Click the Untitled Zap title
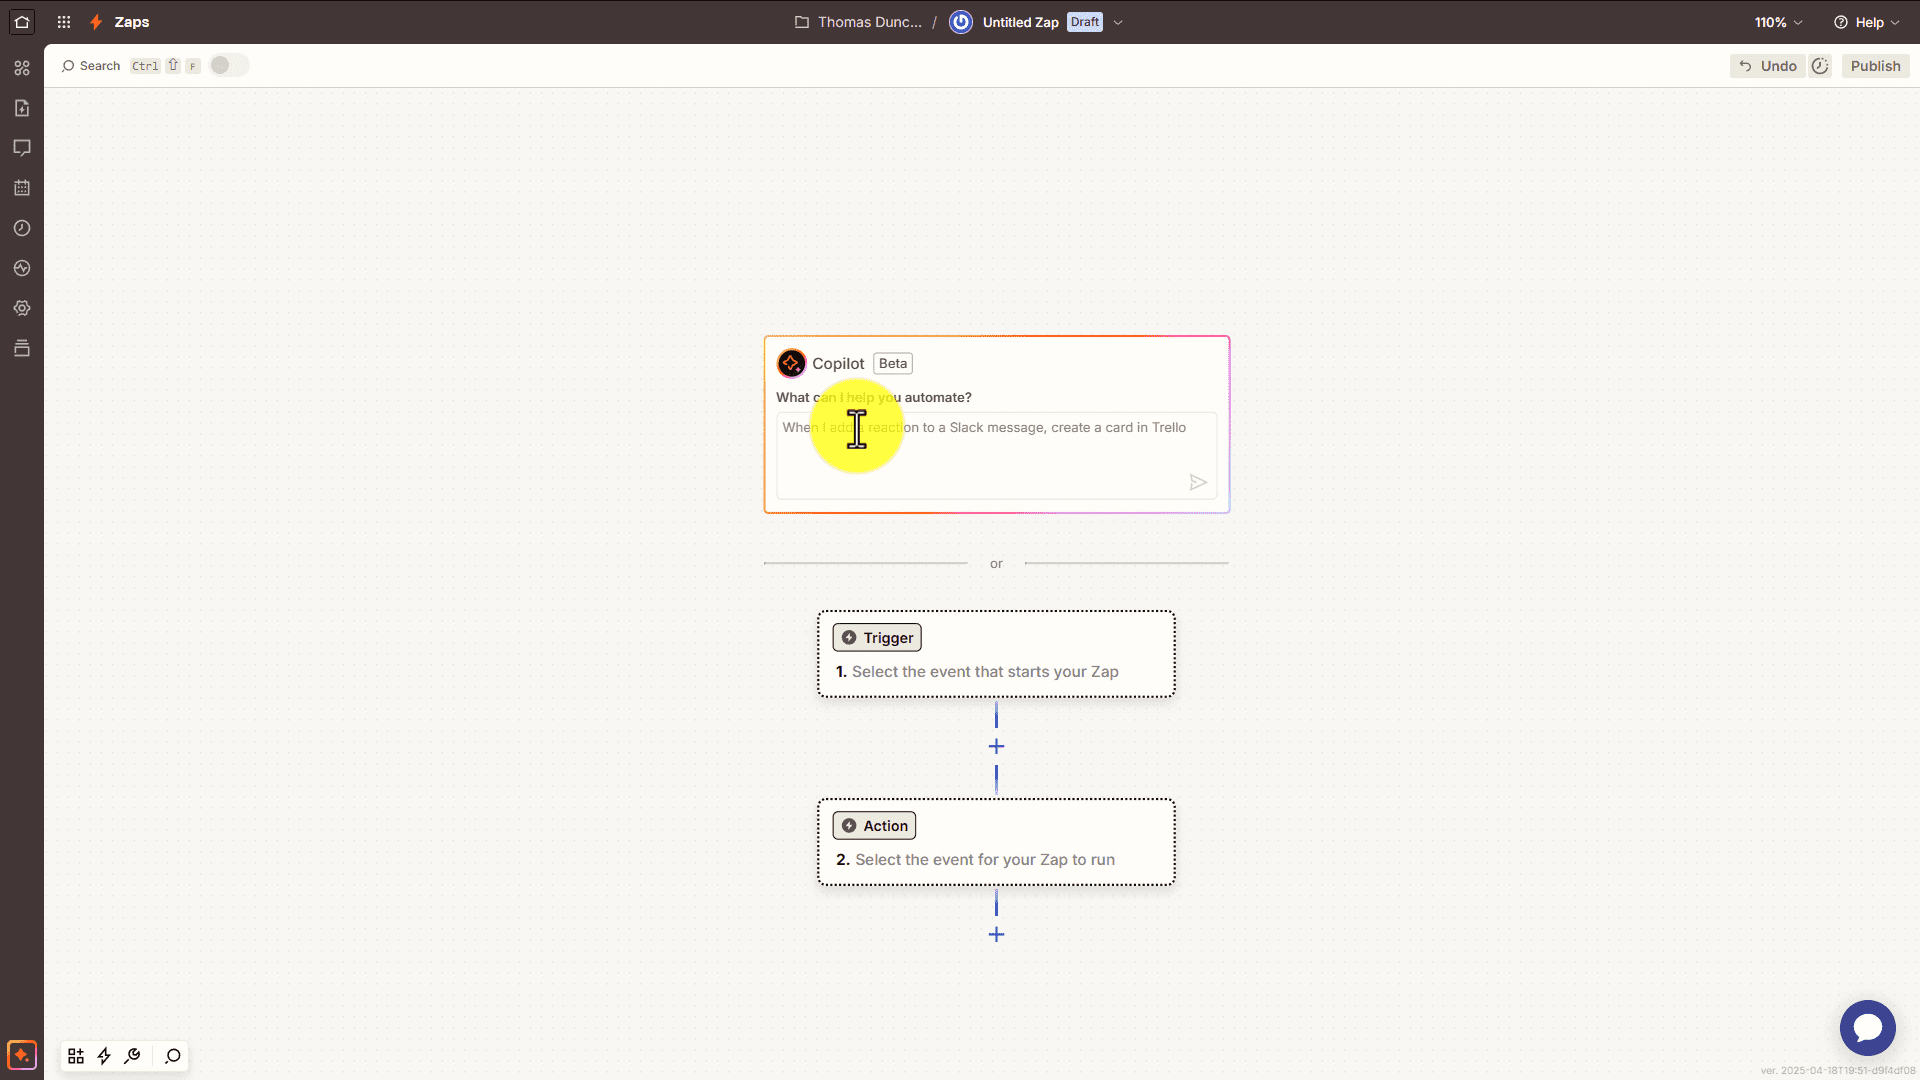1920x1080 pixels. pos(1020,22)
